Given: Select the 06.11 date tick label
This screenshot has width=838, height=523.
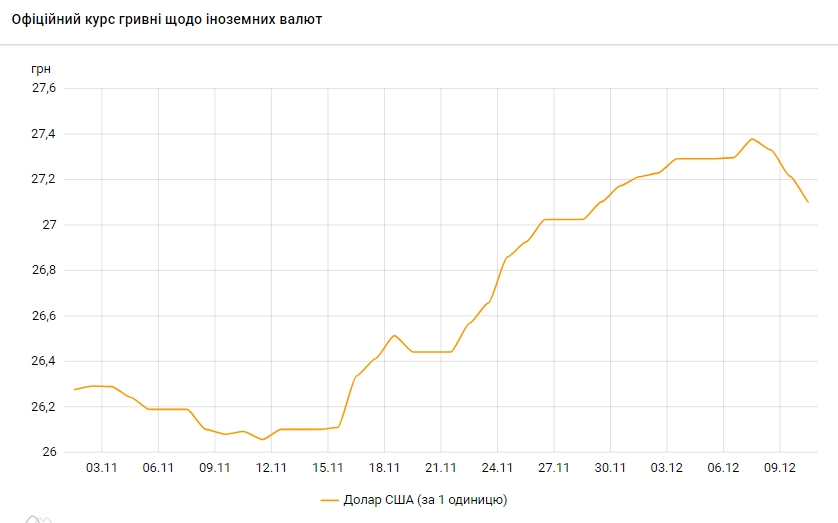Looking at the screenshot, I should [x=158, y=467].
